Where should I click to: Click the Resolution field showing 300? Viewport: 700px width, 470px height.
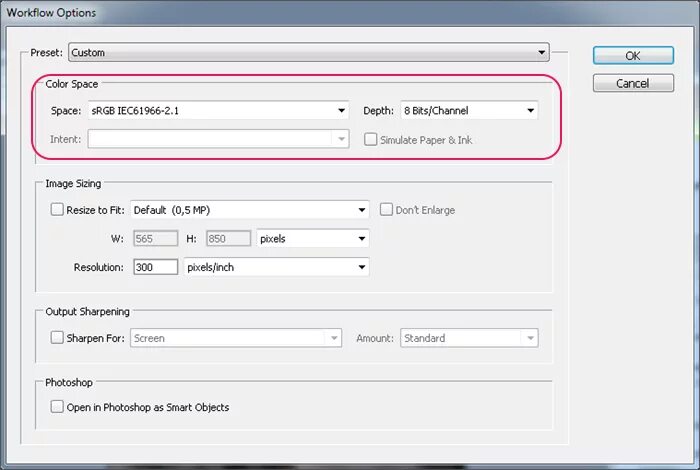click(x=155, y=267)
